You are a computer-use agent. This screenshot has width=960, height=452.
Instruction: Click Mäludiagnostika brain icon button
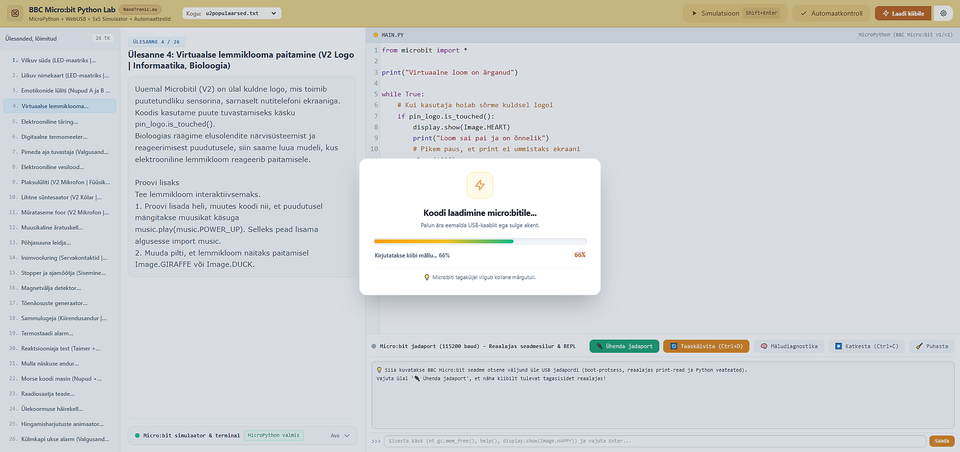[x=789, y=346]
